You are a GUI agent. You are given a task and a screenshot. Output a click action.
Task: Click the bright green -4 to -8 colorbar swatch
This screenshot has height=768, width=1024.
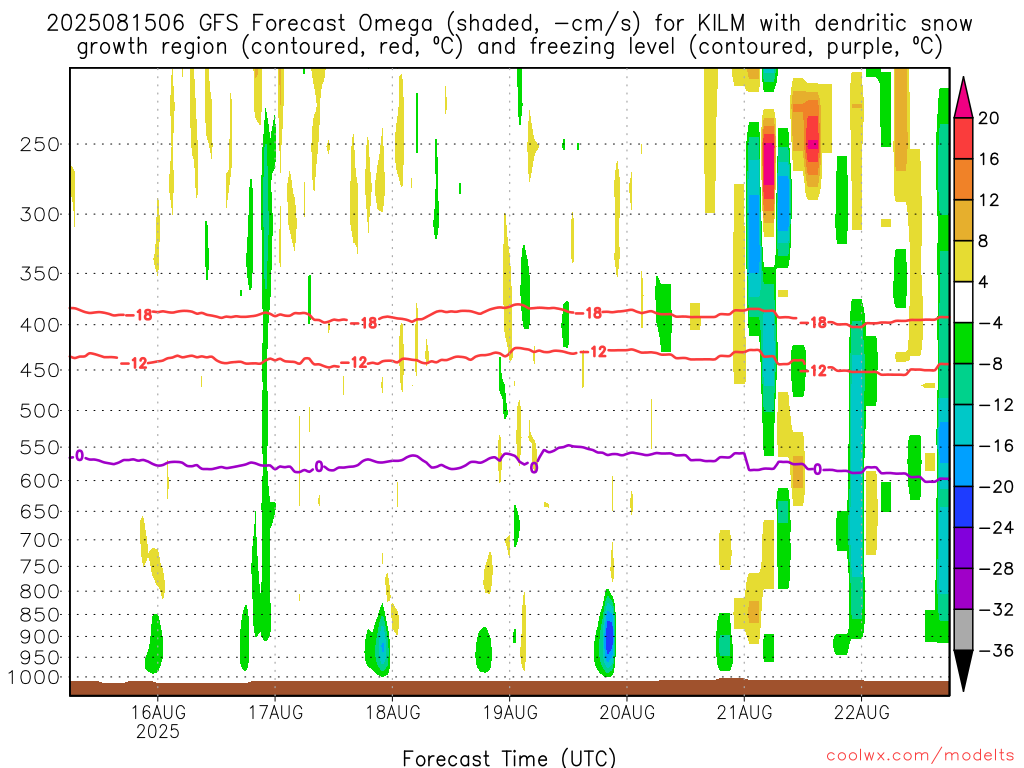tap(963, 343)
